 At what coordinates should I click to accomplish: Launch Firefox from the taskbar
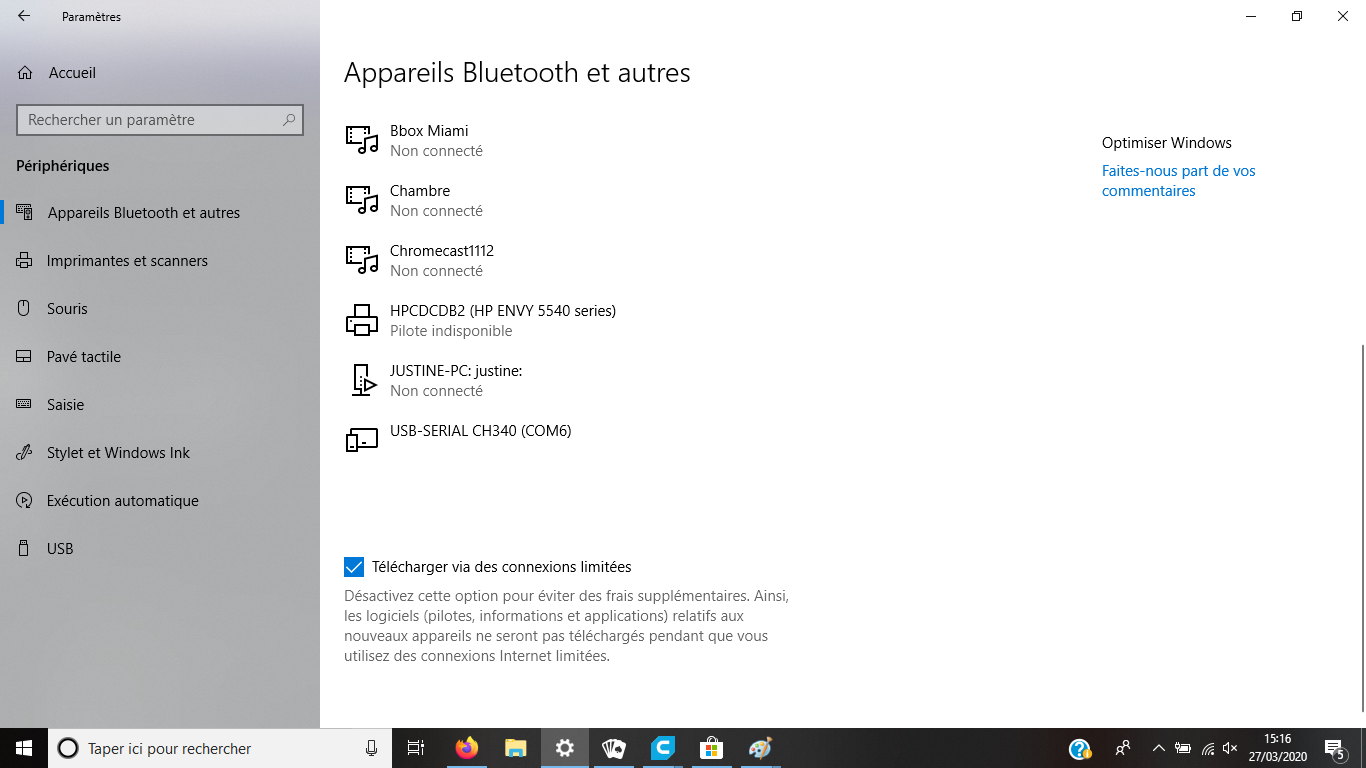click(466, 748)
